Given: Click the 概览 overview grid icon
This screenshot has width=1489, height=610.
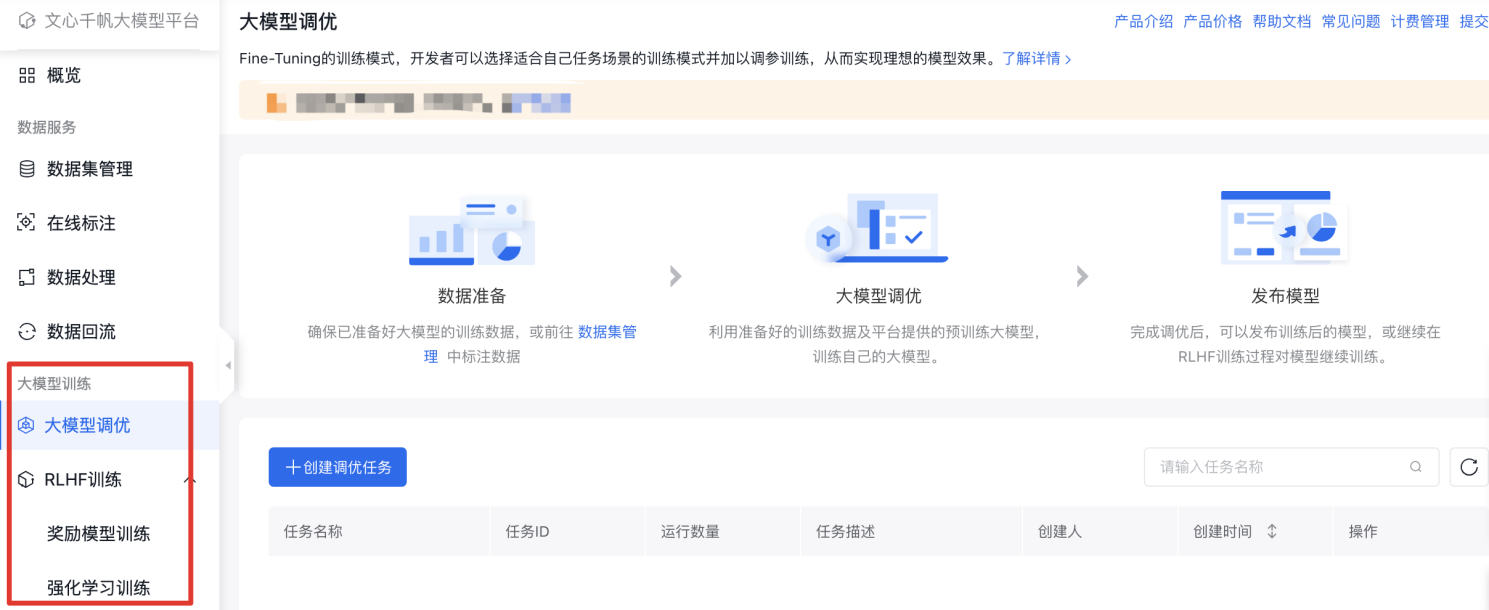Looking at the screenshot, I should point(27,75).
